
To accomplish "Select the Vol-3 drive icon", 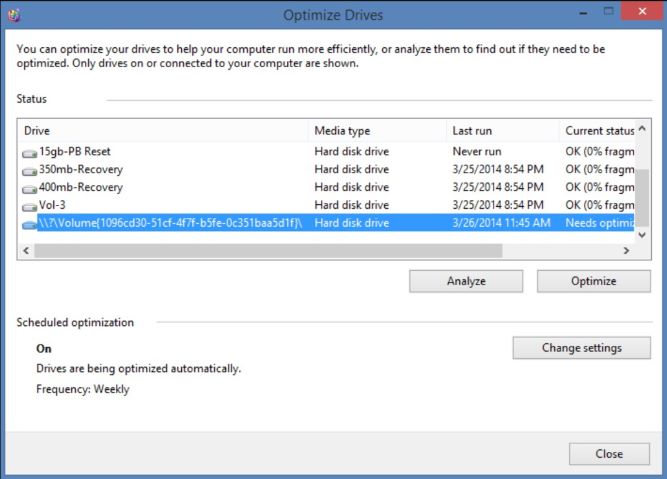I will (x=29, y=205).
